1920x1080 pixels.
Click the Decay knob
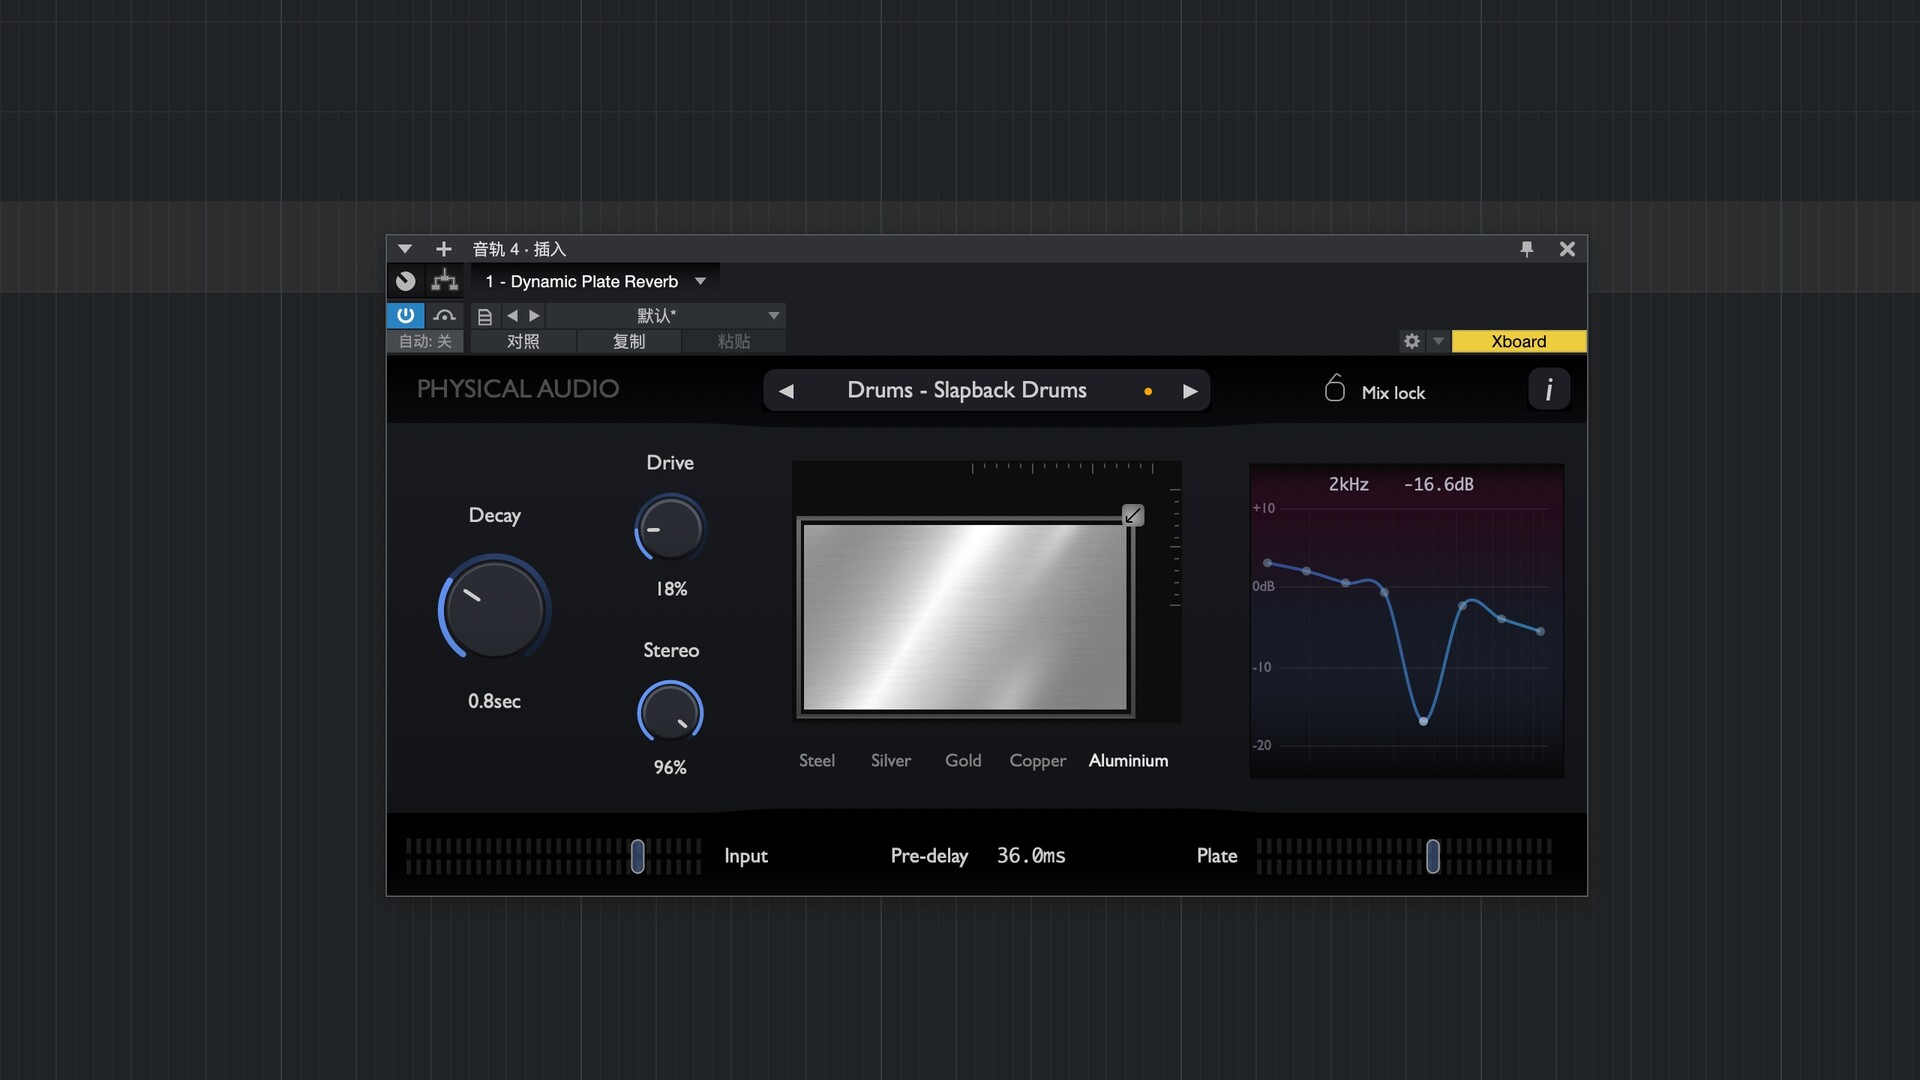(x=495, y=608)
